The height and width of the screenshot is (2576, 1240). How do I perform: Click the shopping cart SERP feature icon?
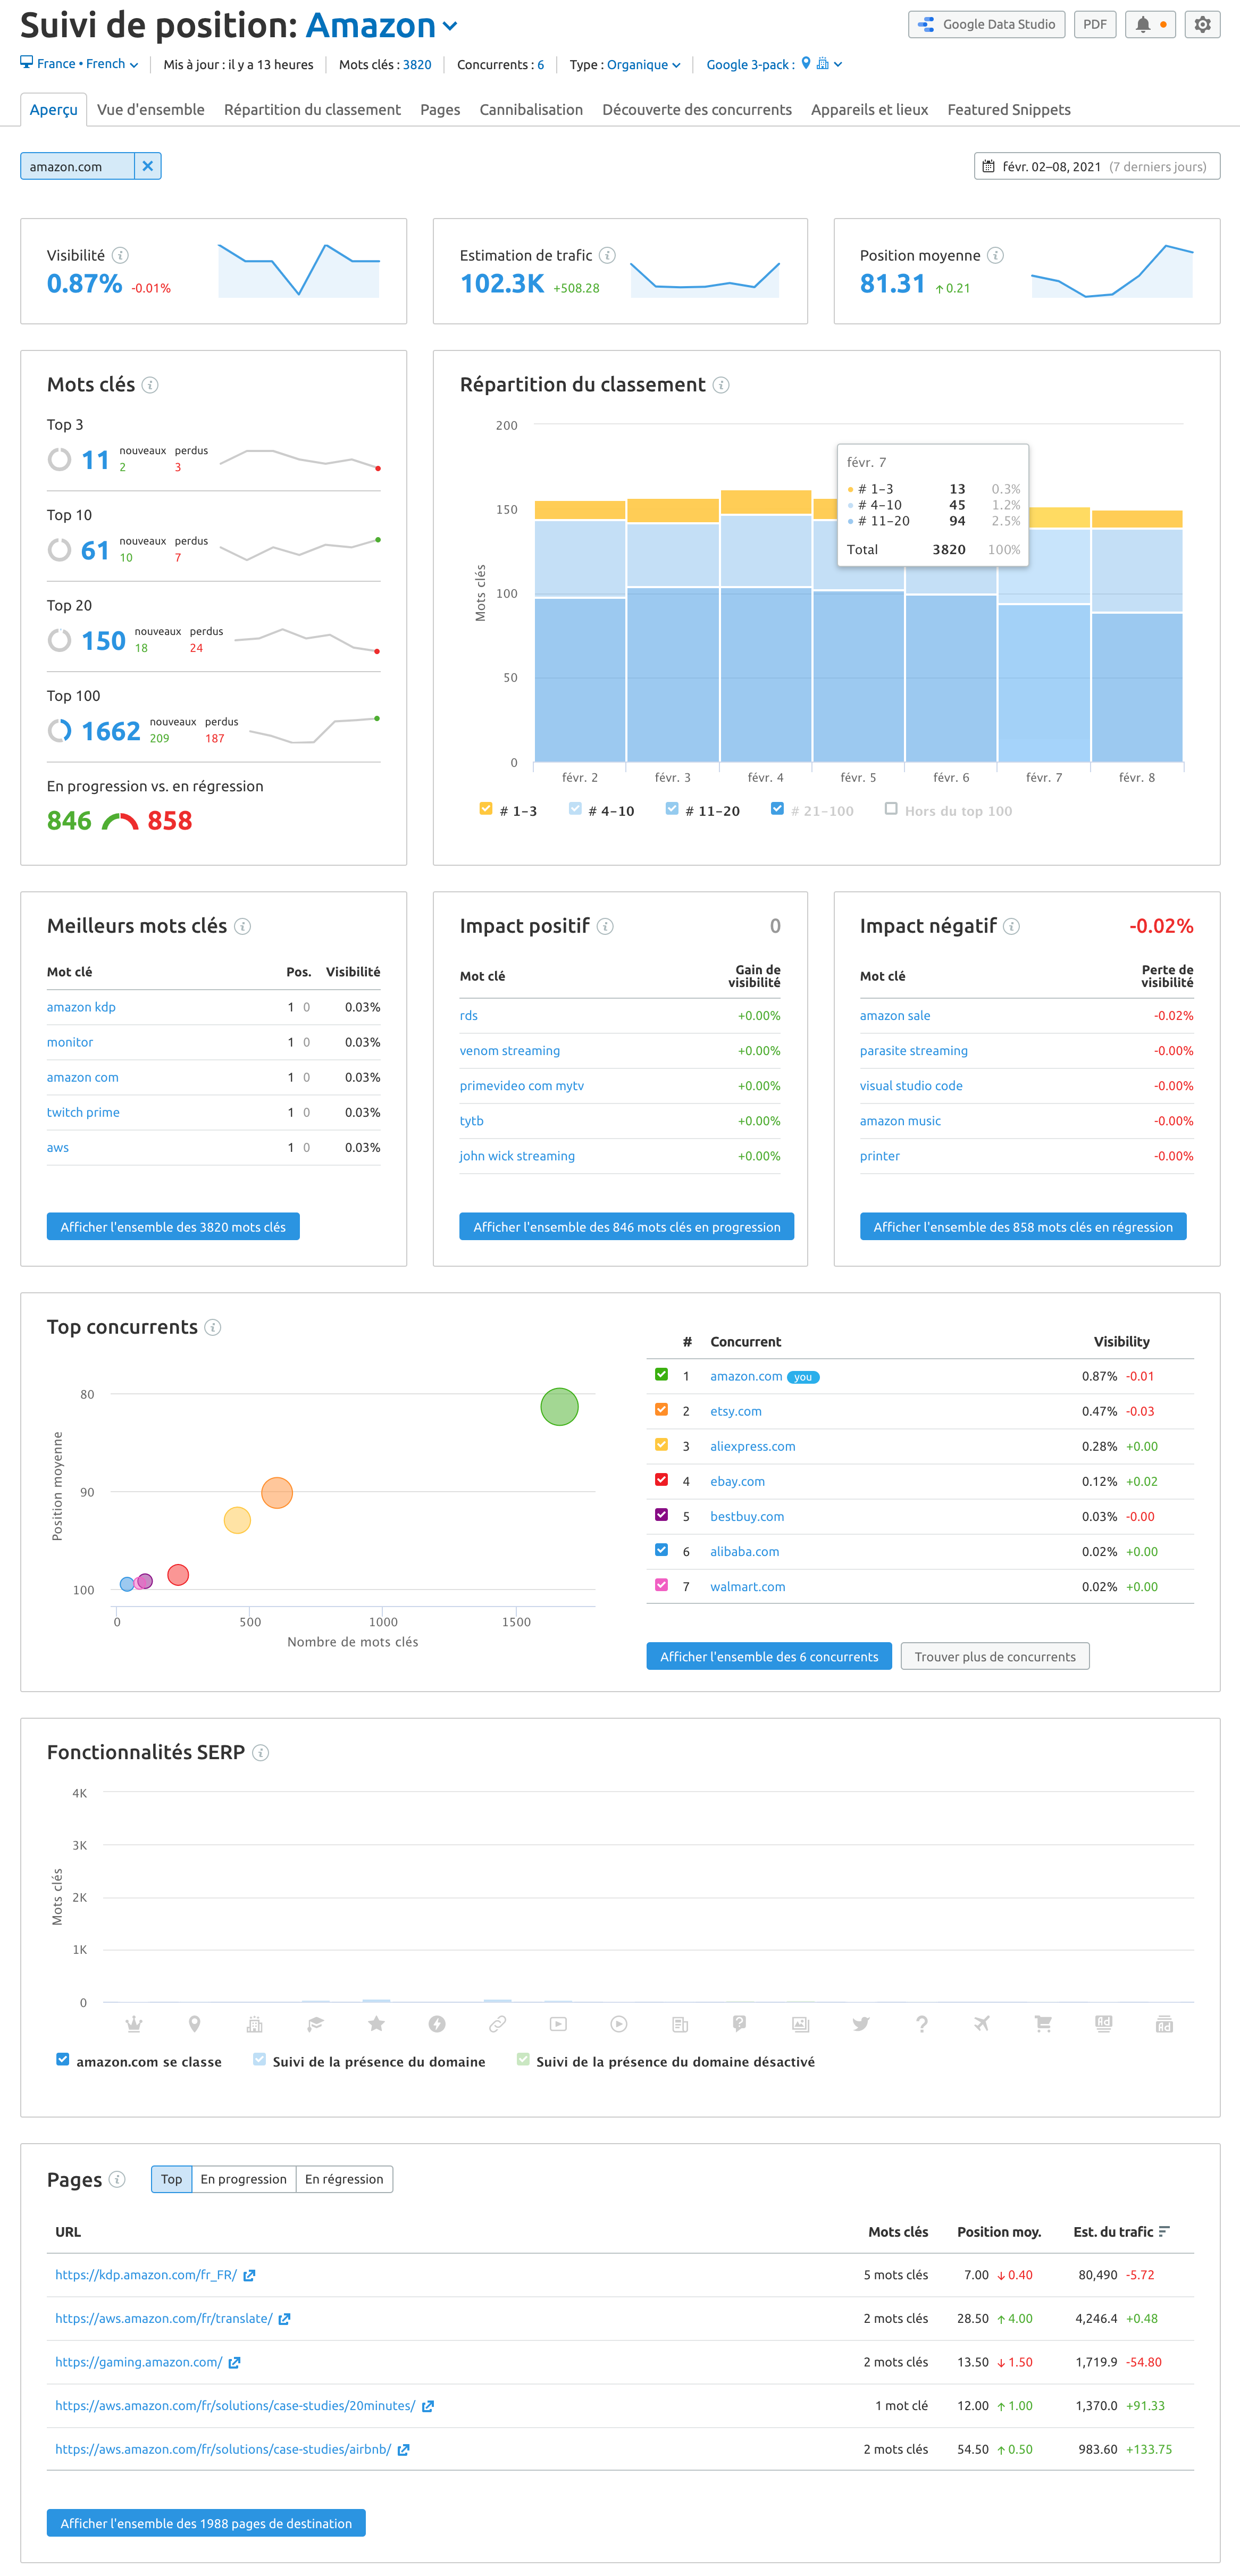tap(1043, 2023)
